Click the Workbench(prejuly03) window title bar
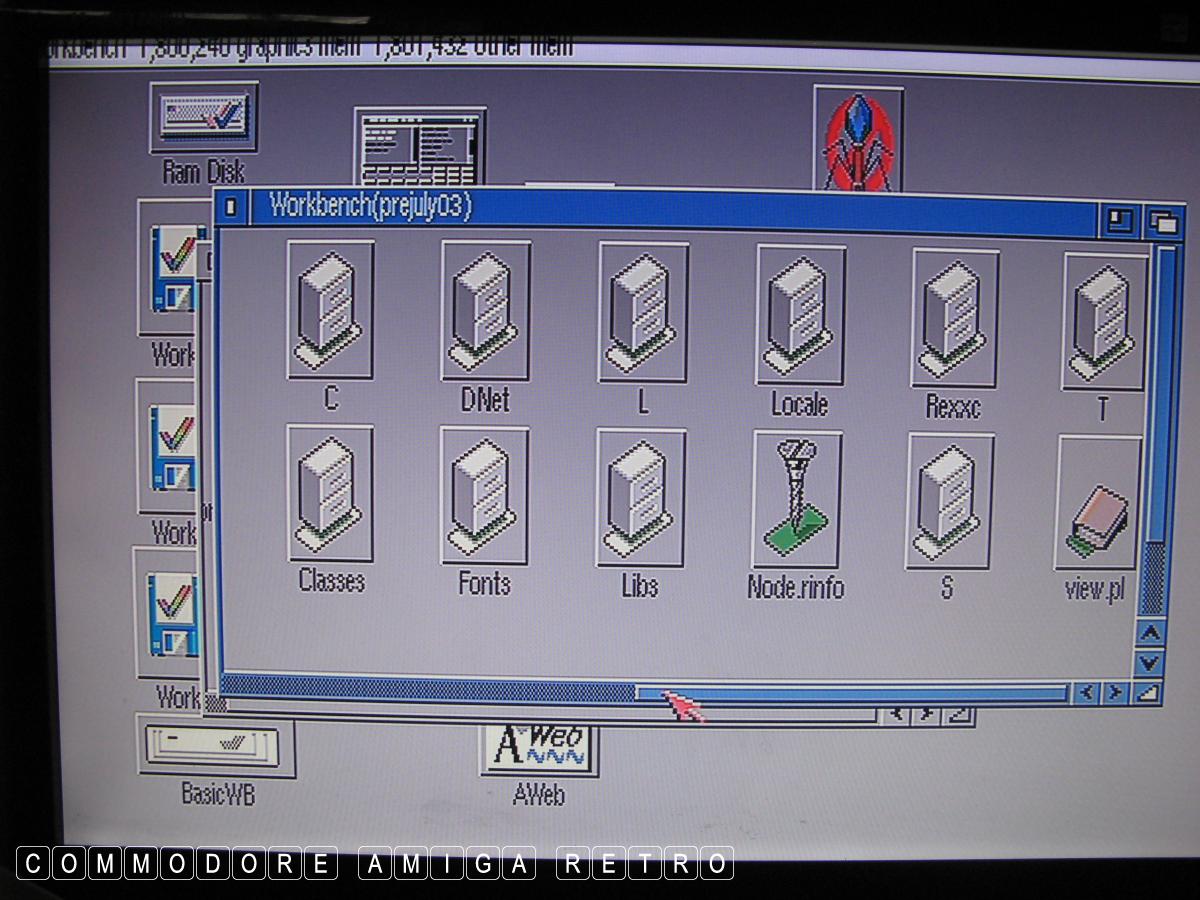Image resolution: width=1200 pixels, height=900 pixels. coord(700,209)
